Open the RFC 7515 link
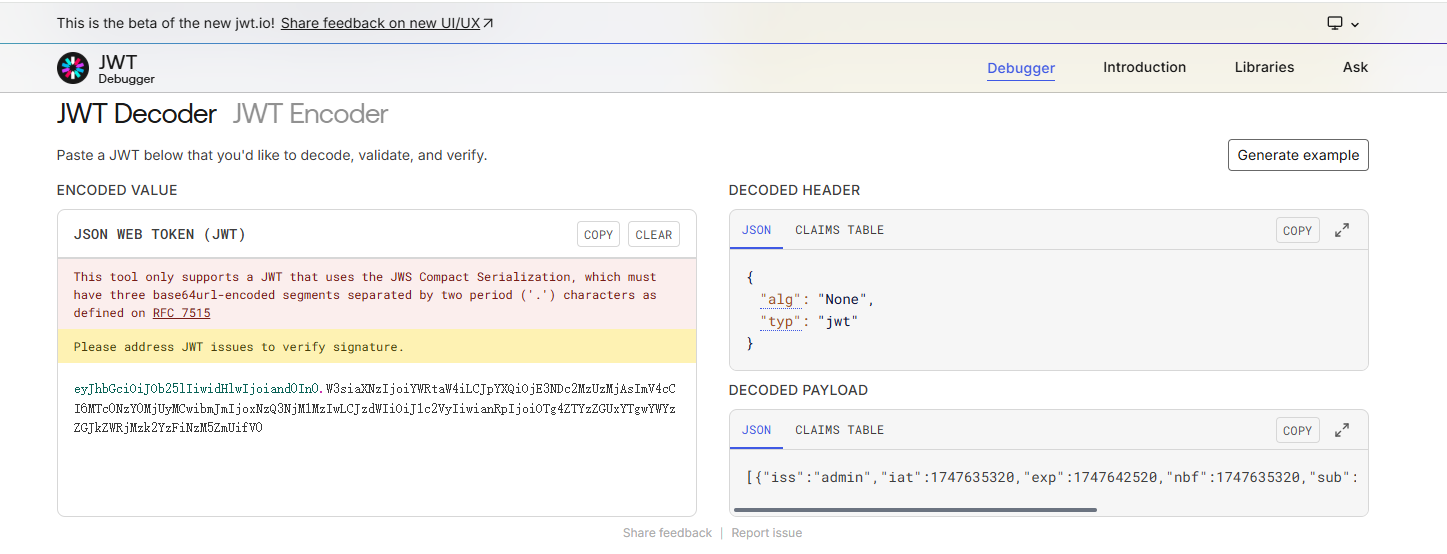Viewport: 1447px width, 554px height. pyautogui.click(x=181, y=313)
